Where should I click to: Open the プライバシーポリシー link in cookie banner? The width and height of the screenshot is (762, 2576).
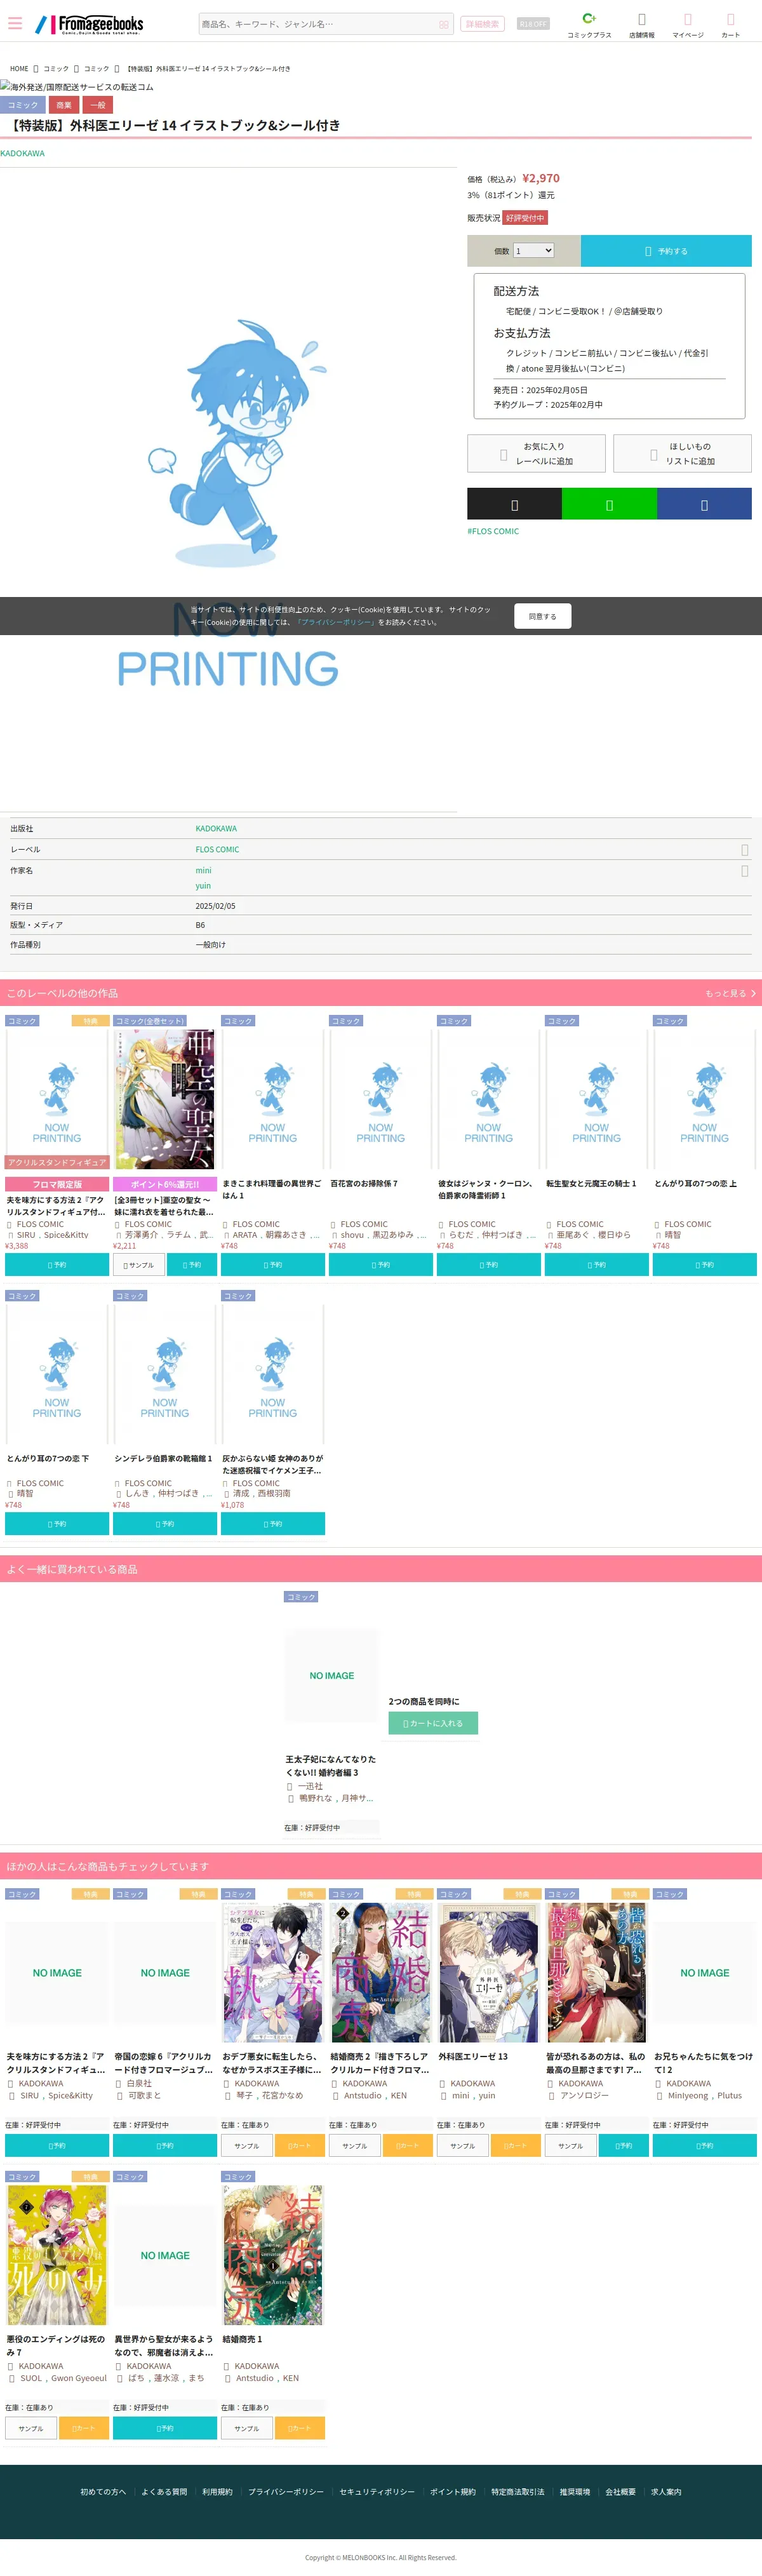click(336, 622)
